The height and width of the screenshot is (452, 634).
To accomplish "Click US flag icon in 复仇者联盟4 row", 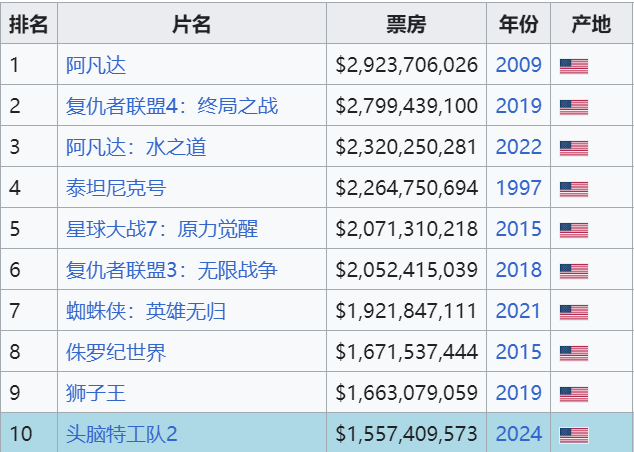I will (574, 108).
